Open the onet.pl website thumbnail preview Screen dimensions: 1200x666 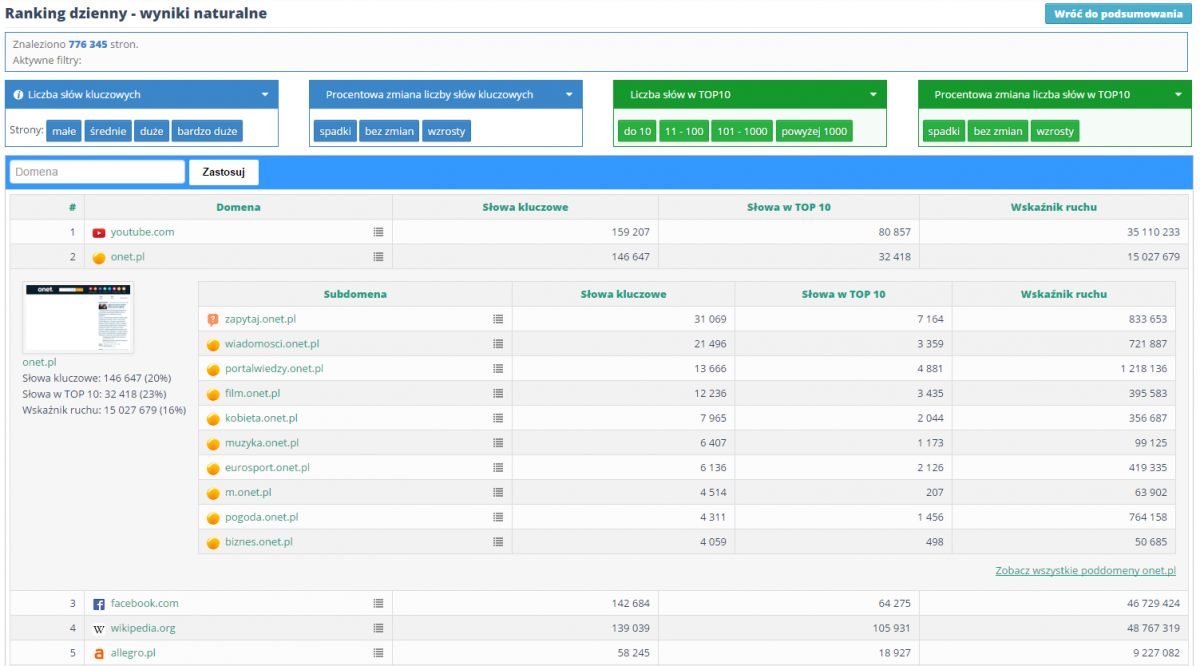click(78, 317)
